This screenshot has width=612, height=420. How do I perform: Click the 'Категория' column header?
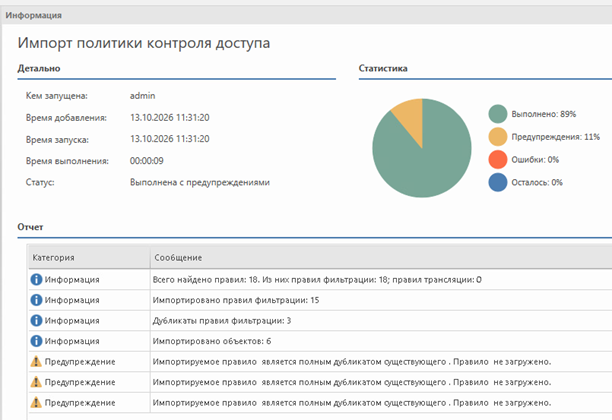(x=89, y=258)
